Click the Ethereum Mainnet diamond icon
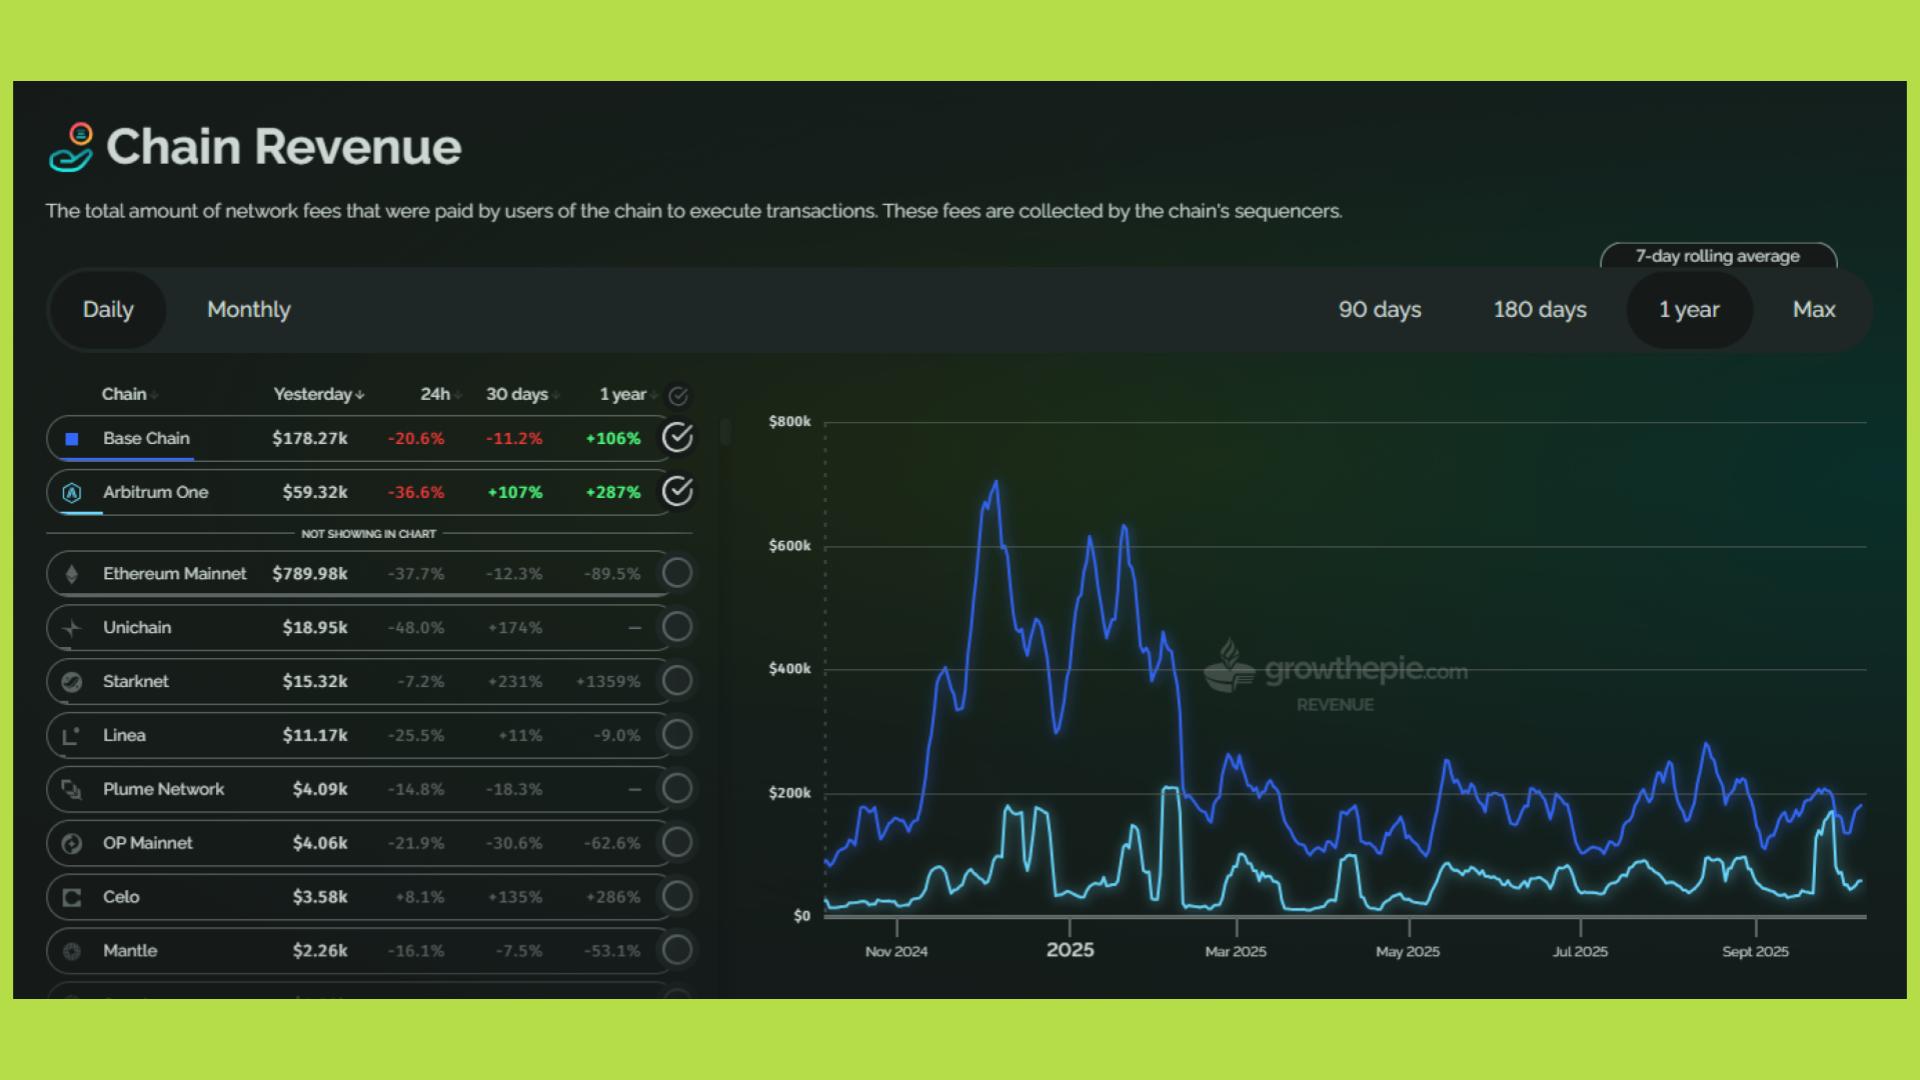Viewport: 1920px width, 1080px height. [x=72, y=574]
